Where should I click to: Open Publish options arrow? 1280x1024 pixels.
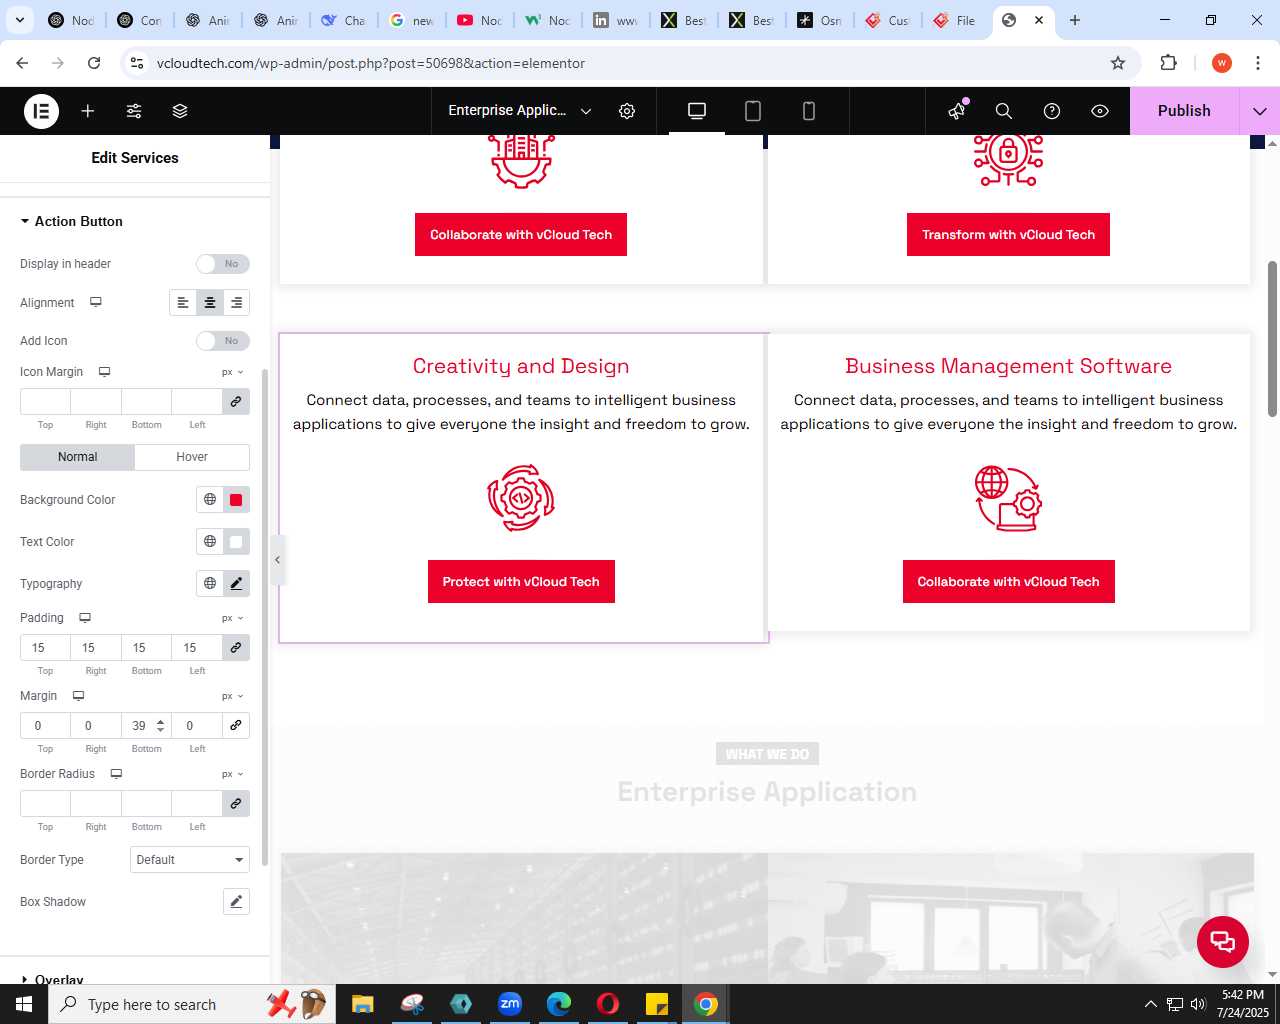[x=1260, y=111]
